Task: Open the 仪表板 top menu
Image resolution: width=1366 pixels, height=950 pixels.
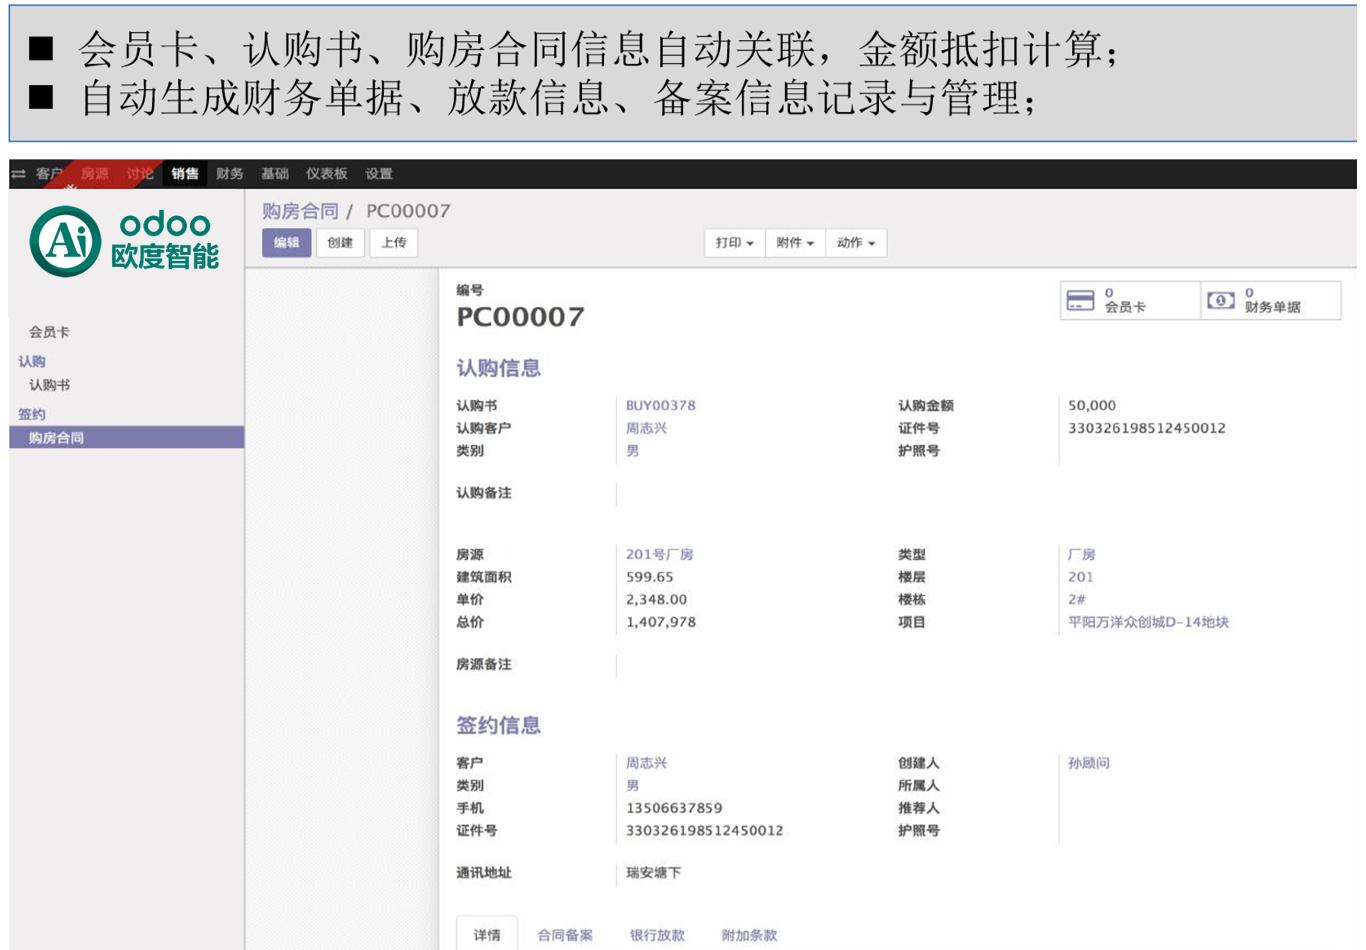Action: [x=326, y=174]
